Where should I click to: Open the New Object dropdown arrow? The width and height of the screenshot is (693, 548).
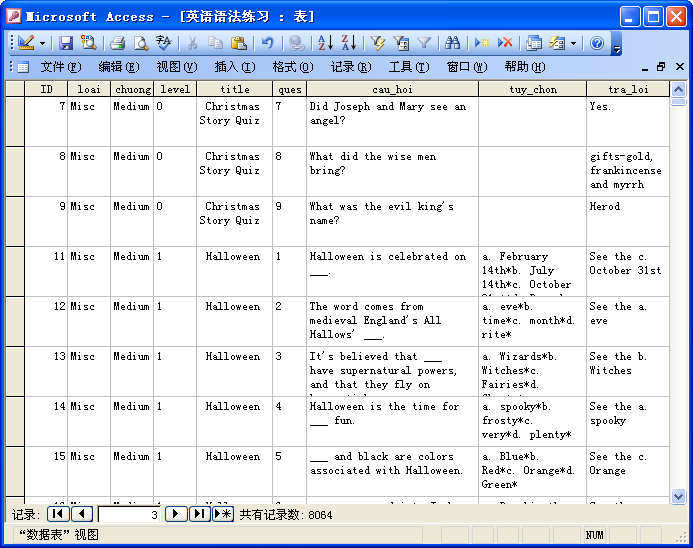tap(573, 43)
